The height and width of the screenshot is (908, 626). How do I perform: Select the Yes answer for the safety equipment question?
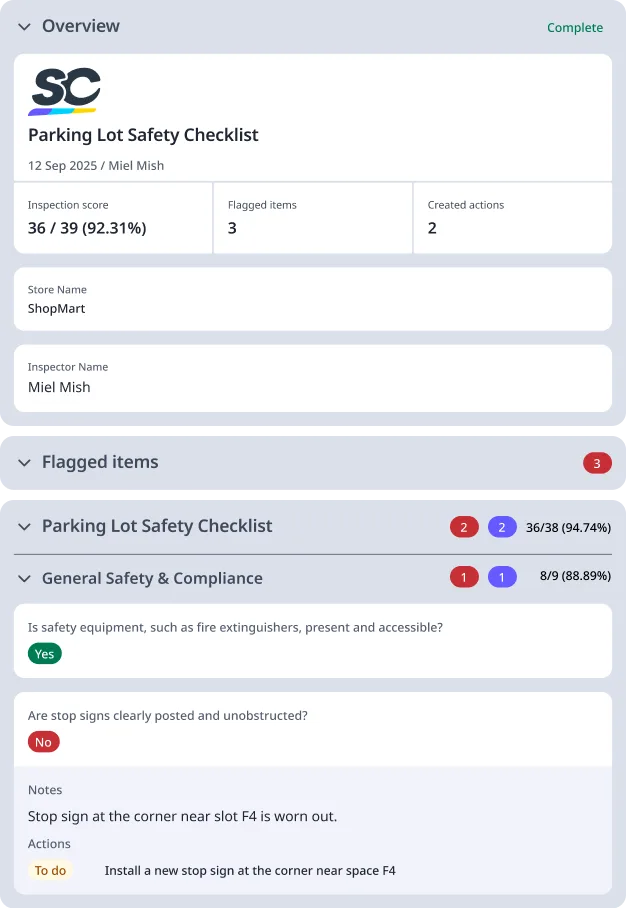point(44,653)
